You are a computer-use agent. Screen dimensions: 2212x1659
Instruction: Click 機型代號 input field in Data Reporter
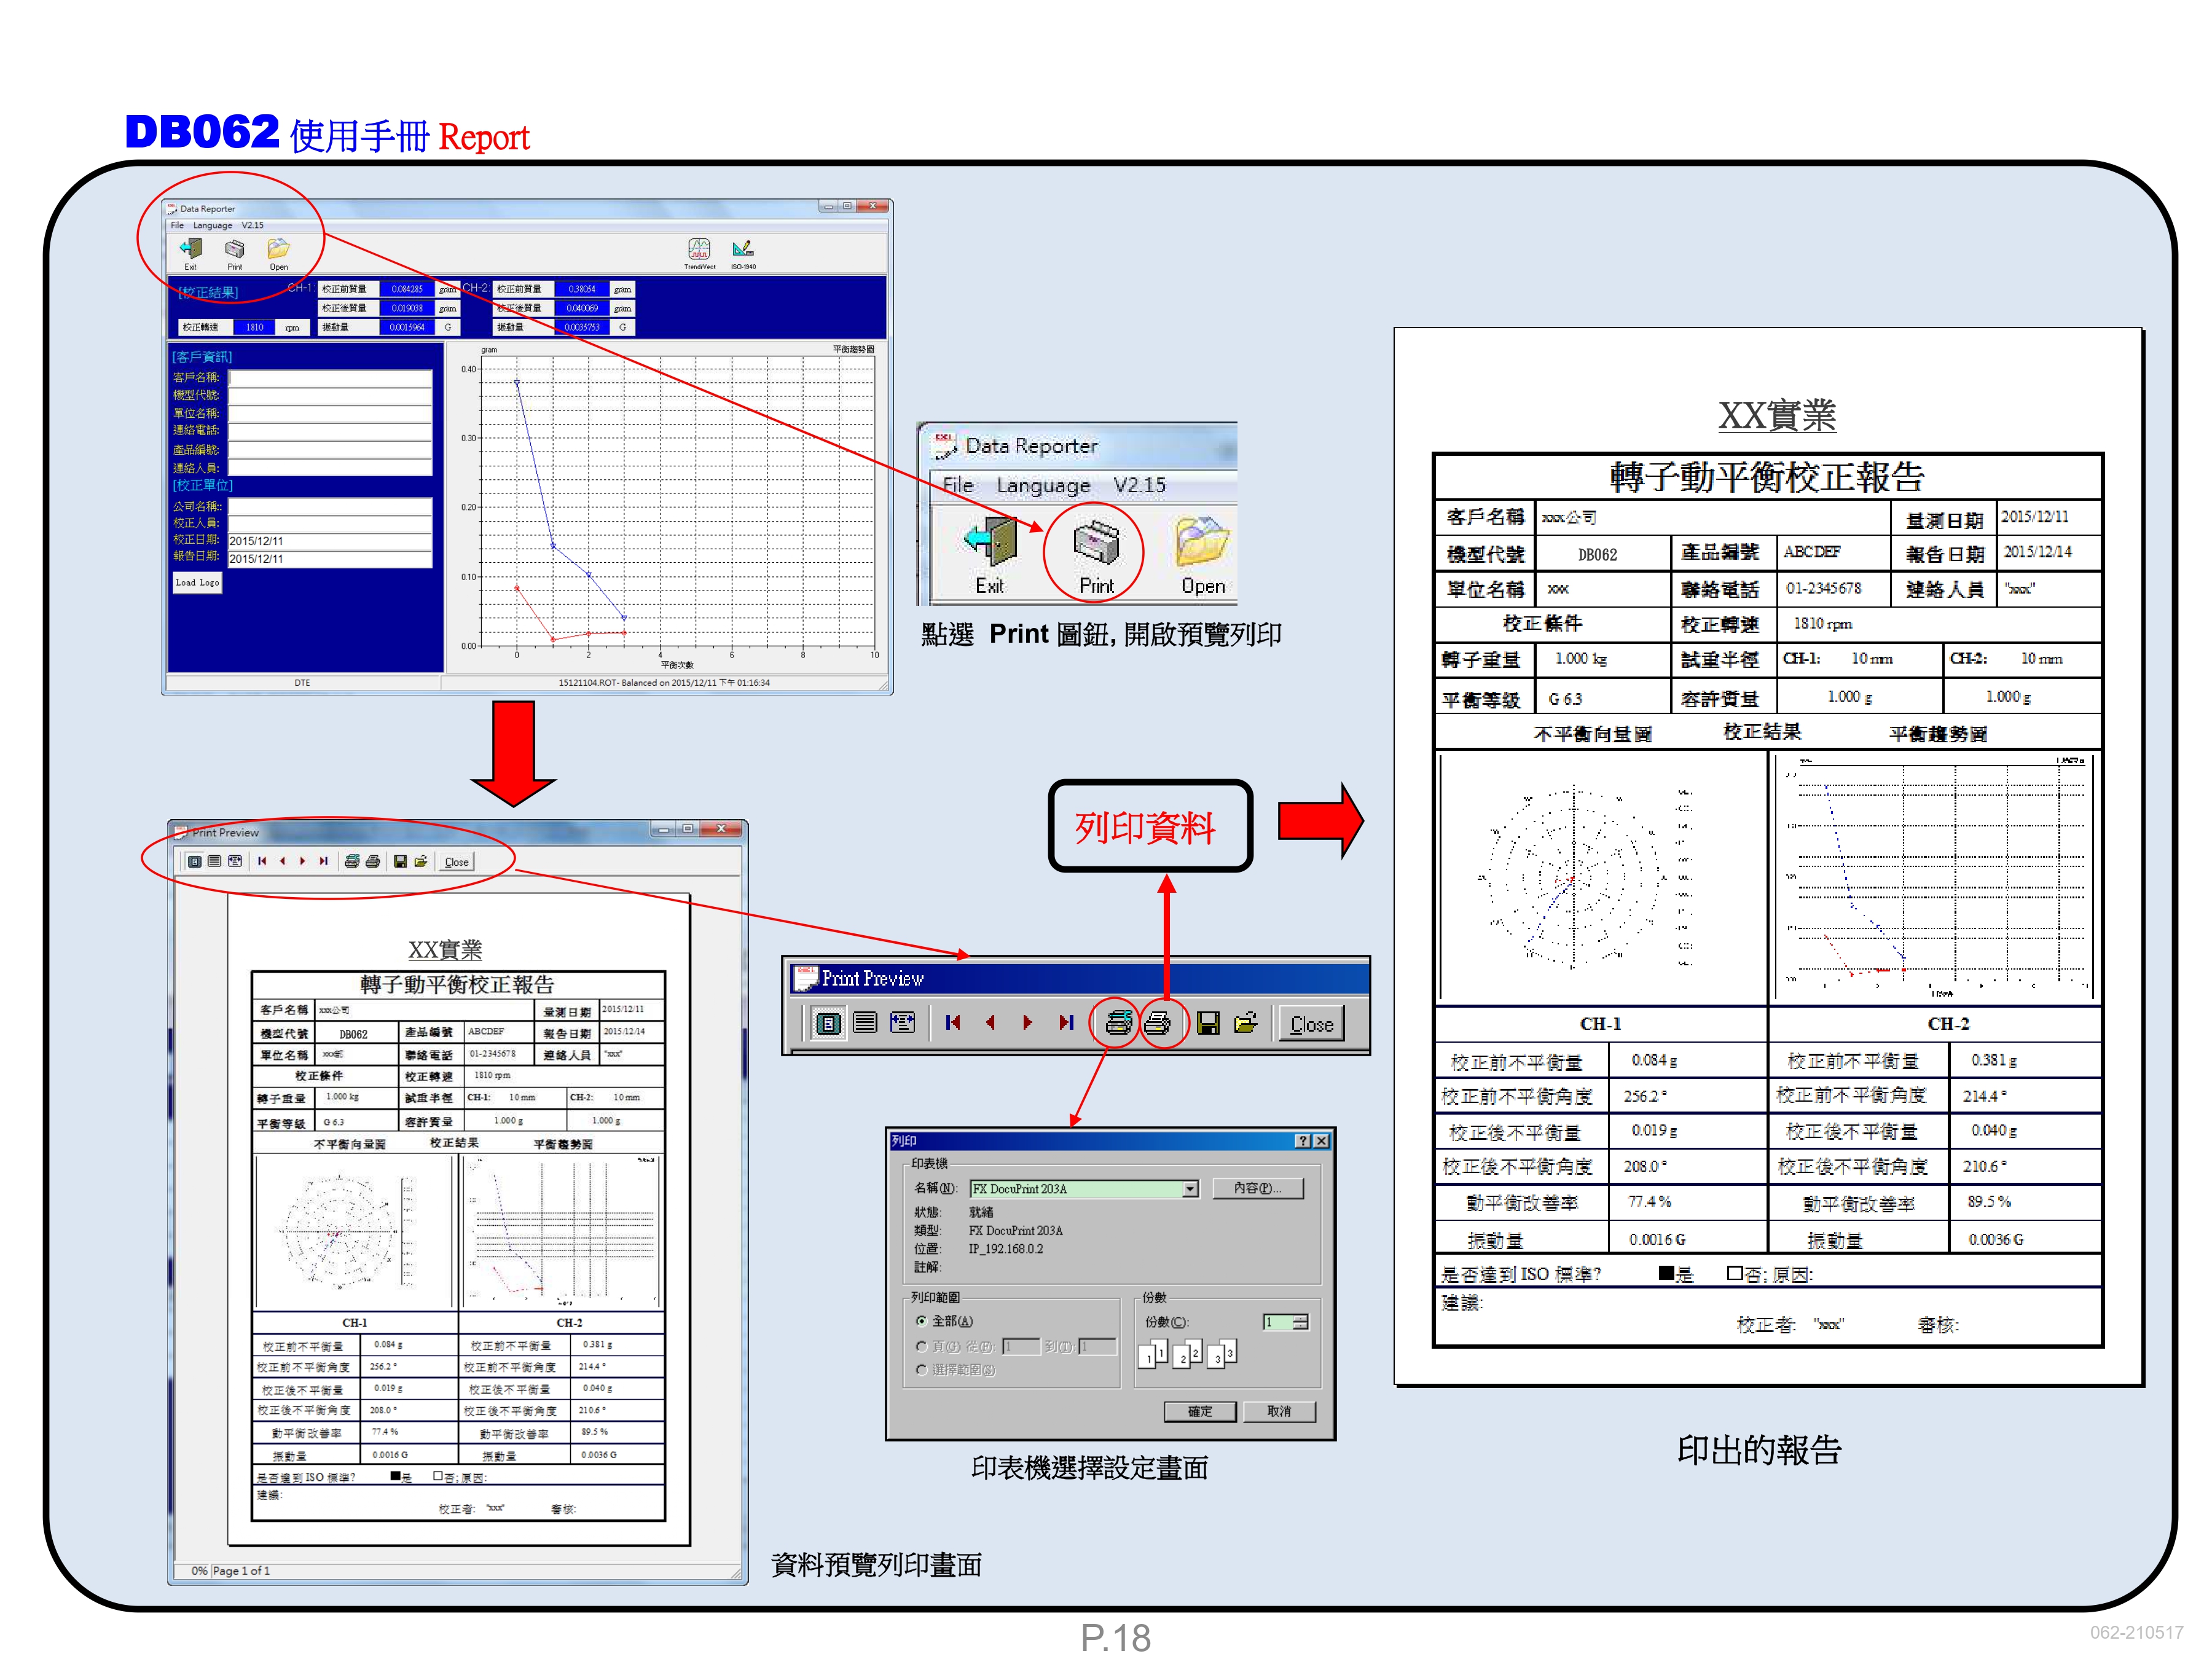tap(330, 396)
